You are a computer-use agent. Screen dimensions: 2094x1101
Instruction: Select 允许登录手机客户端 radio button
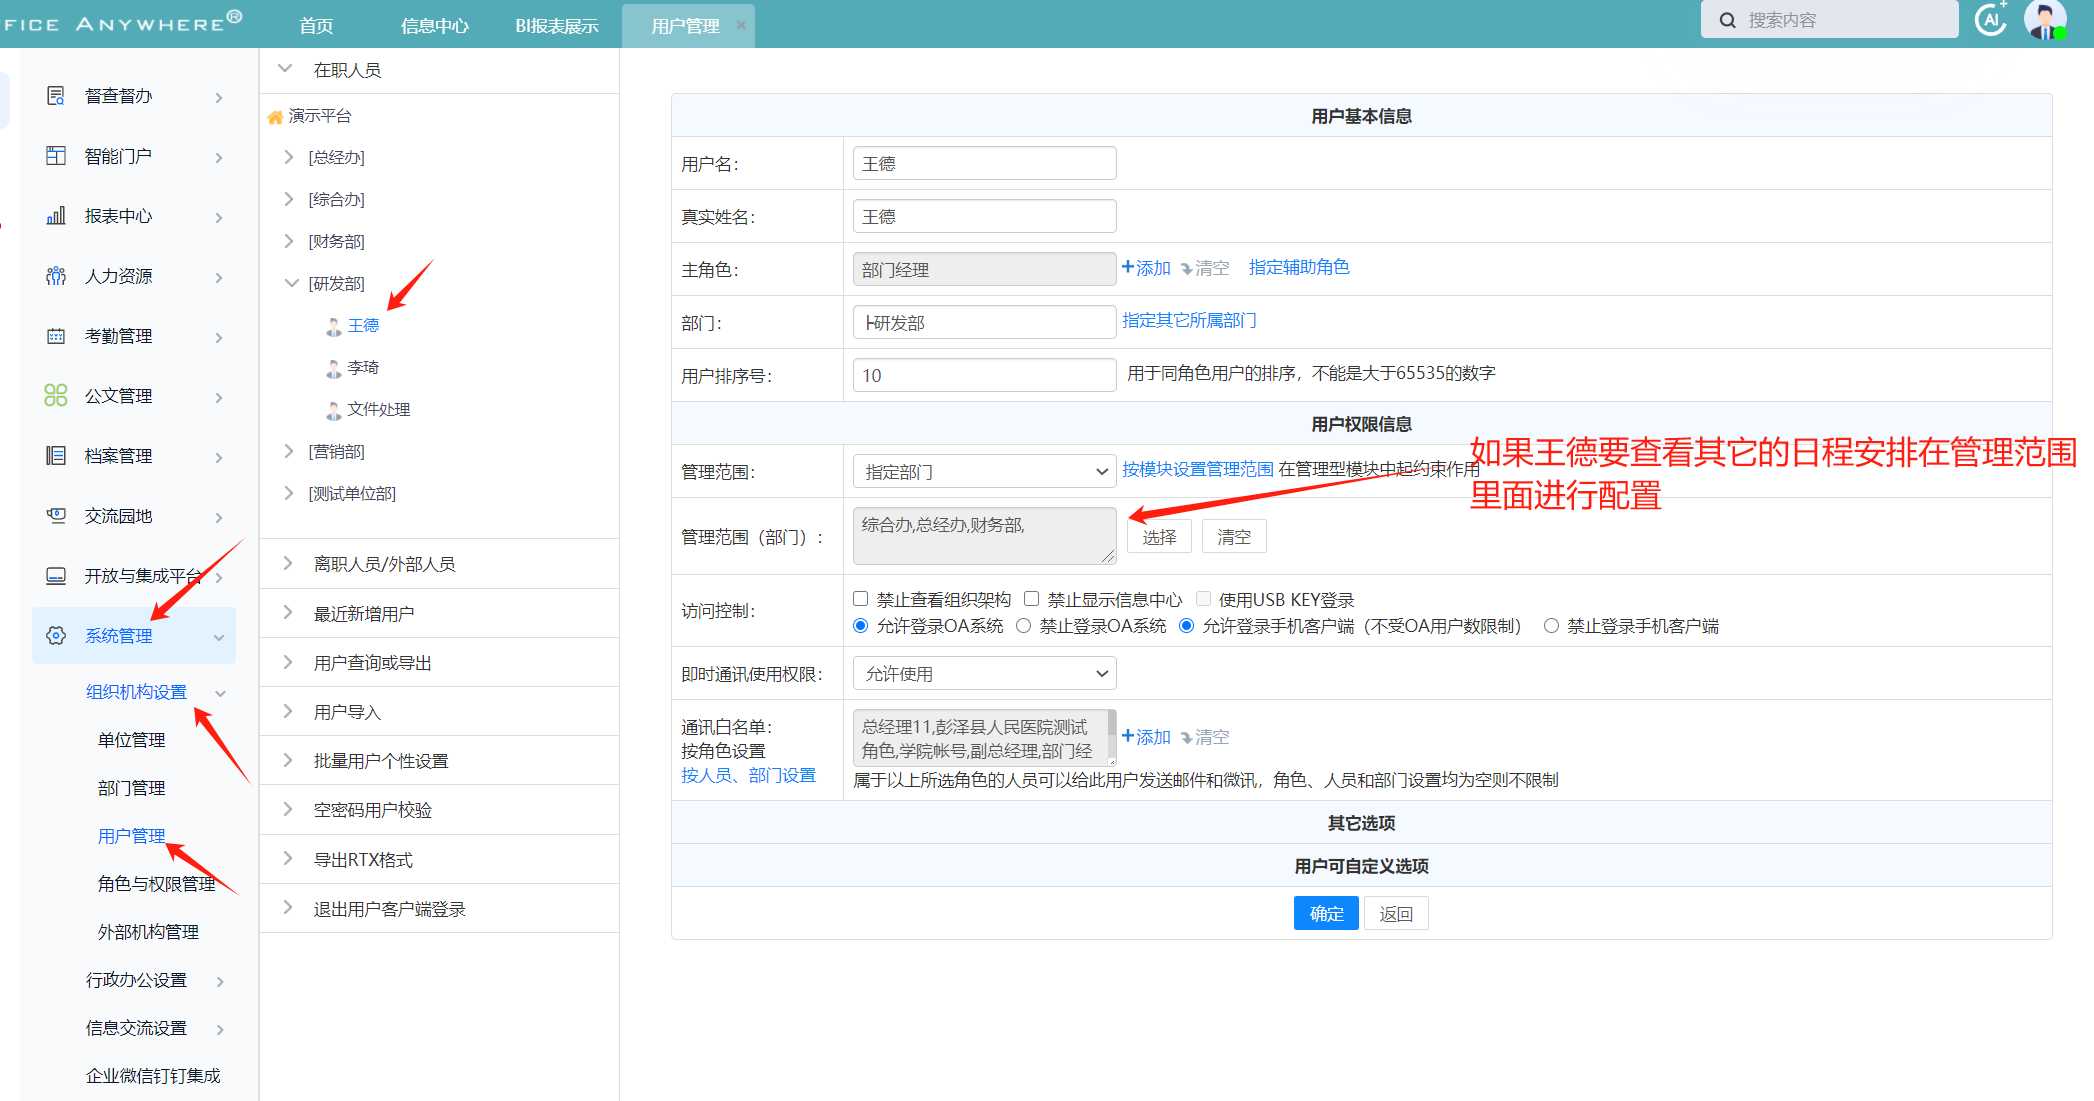point(1186,626)
